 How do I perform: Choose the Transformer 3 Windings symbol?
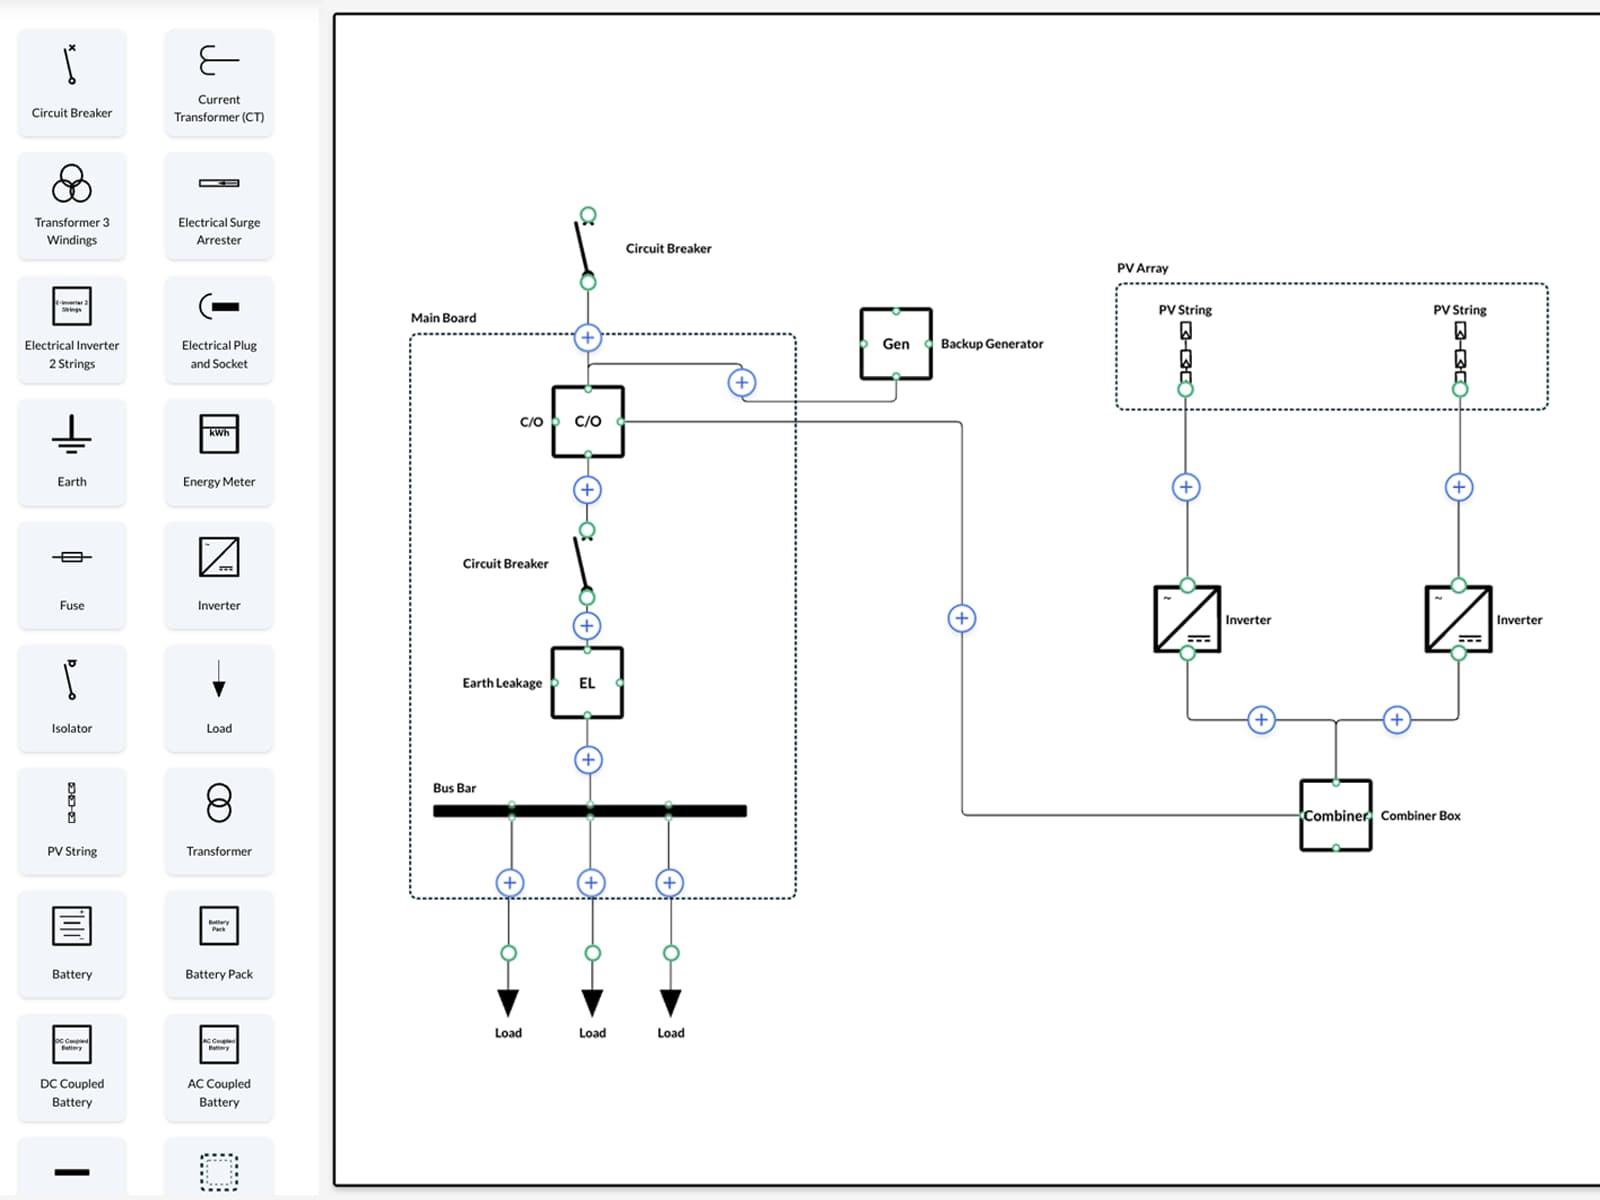tap(72, 206)
